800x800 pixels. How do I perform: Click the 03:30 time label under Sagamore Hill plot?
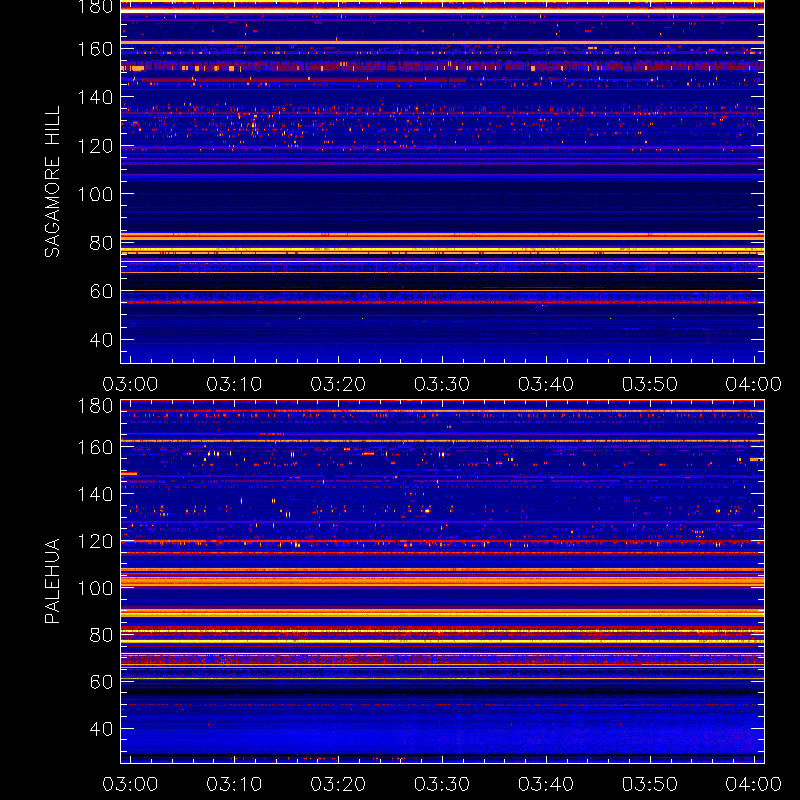tap(442, 384)
